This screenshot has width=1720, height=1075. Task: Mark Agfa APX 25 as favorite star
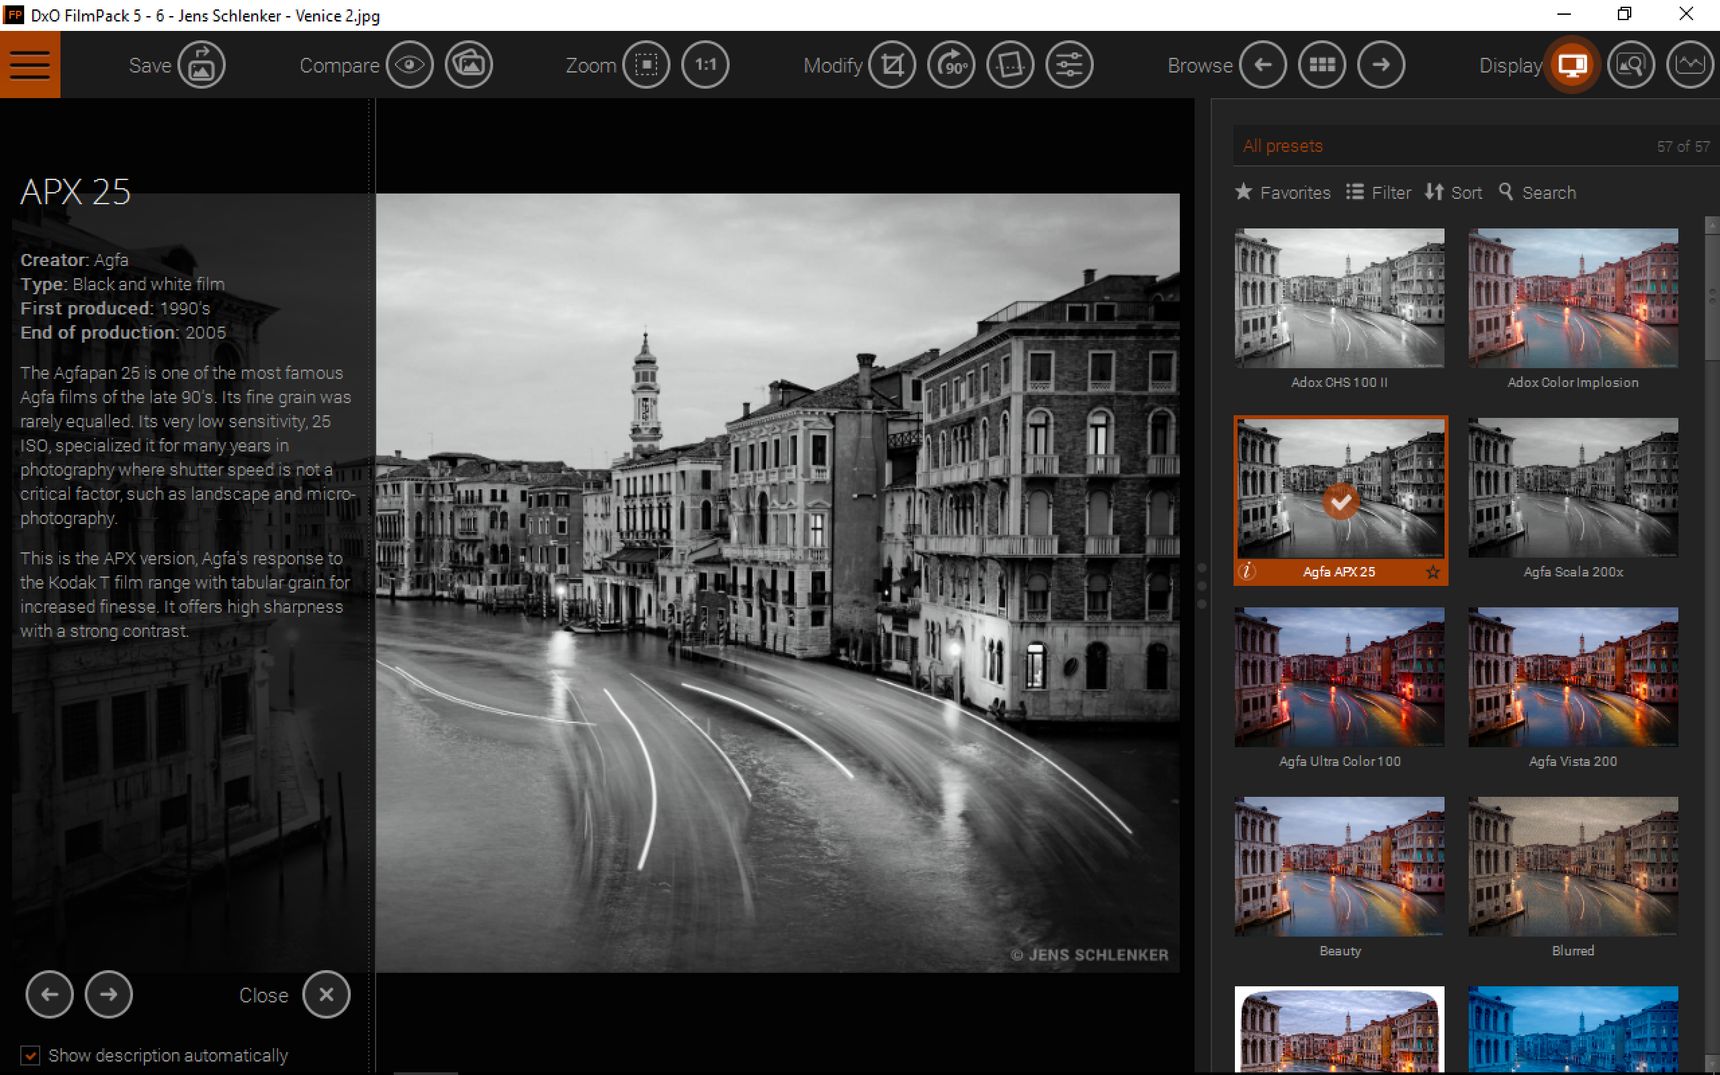click(1433, 572)
